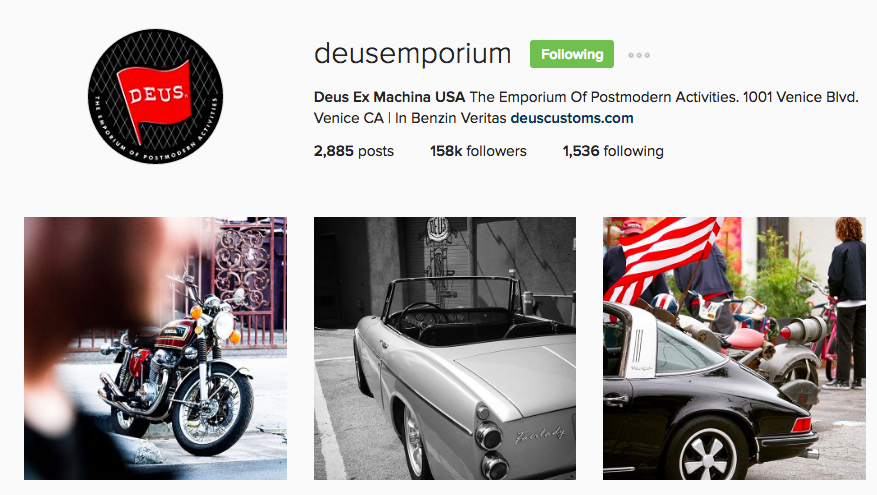The height and width of the screenshot is (495, 877).
Task: Click the motorcycle's round headlight
Action: click(224, 325)
